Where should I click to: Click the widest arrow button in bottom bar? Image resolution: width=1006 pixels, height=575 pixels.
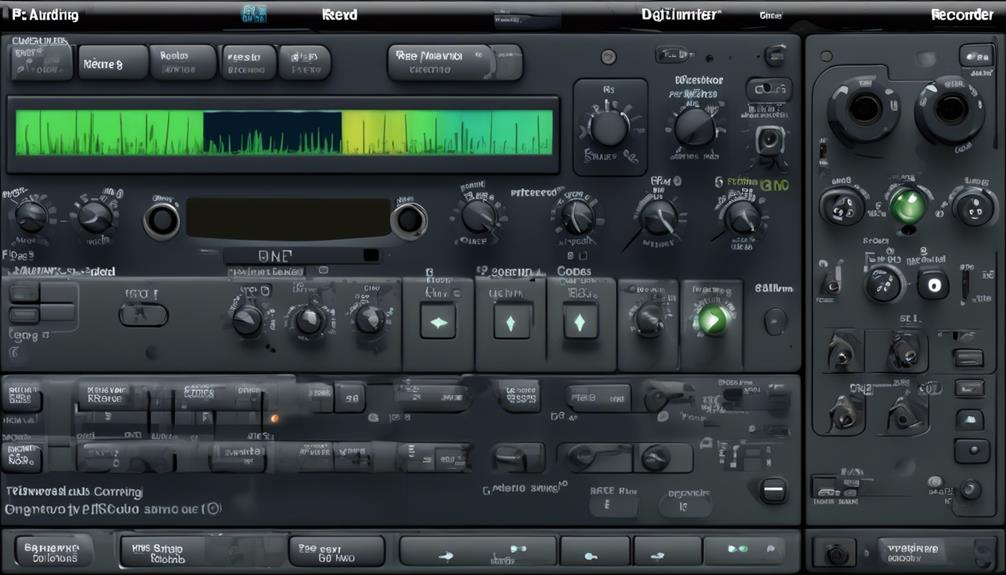[477, 551]
